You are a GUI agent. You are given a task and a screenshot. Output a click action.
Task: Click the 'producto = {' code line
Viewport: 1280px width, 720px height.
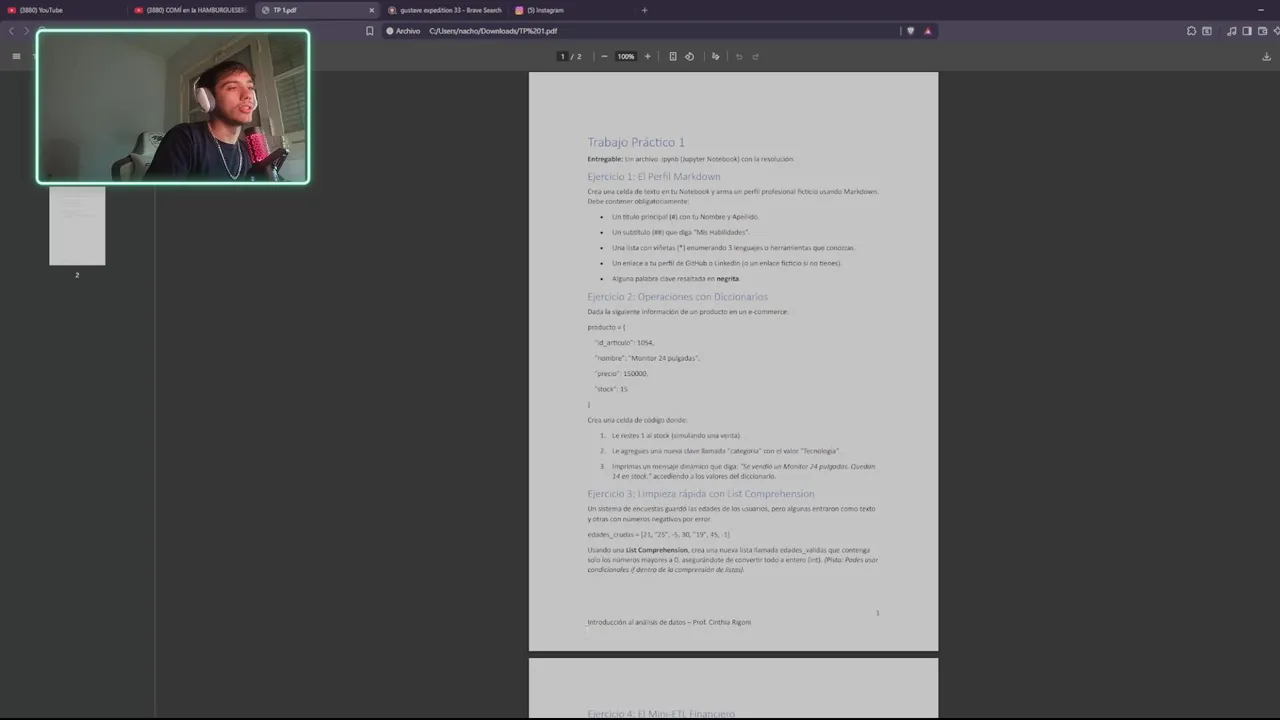[x=606, y=327]
